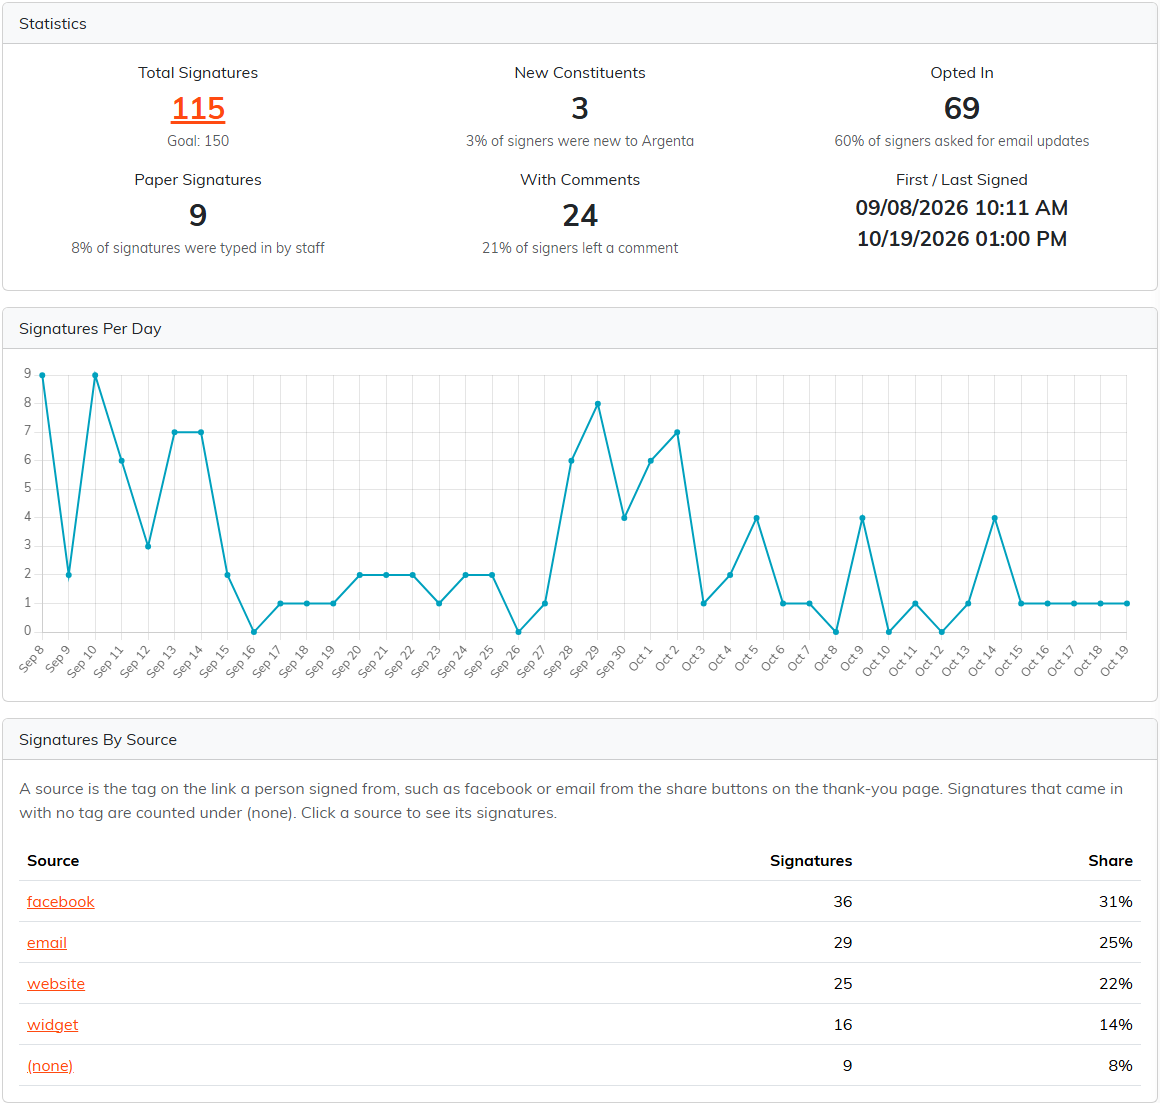The image size is (1160, 1103).
Task: Open the 115 total signatures link
Action: coord(198,109)
